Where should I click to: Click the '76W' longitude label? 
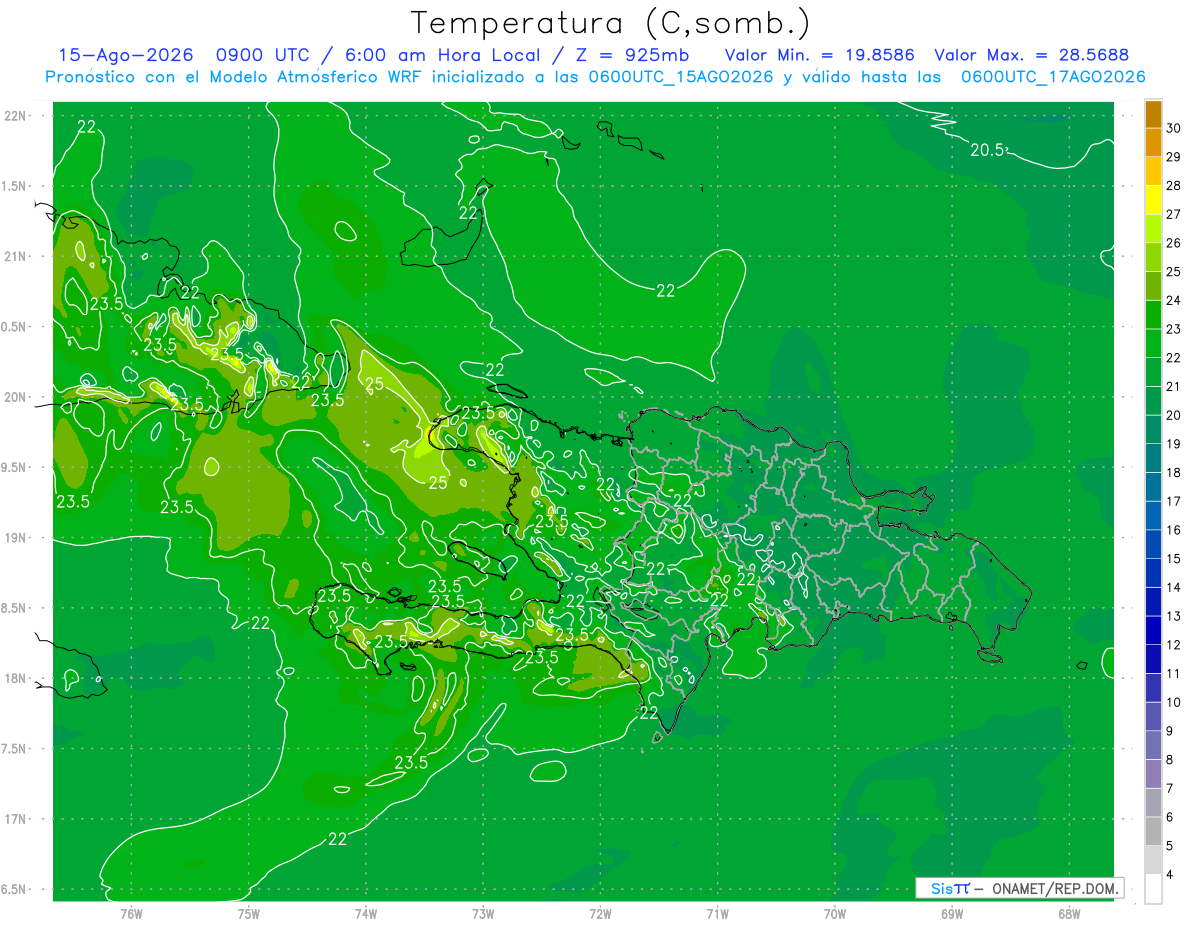pos(131,913)
